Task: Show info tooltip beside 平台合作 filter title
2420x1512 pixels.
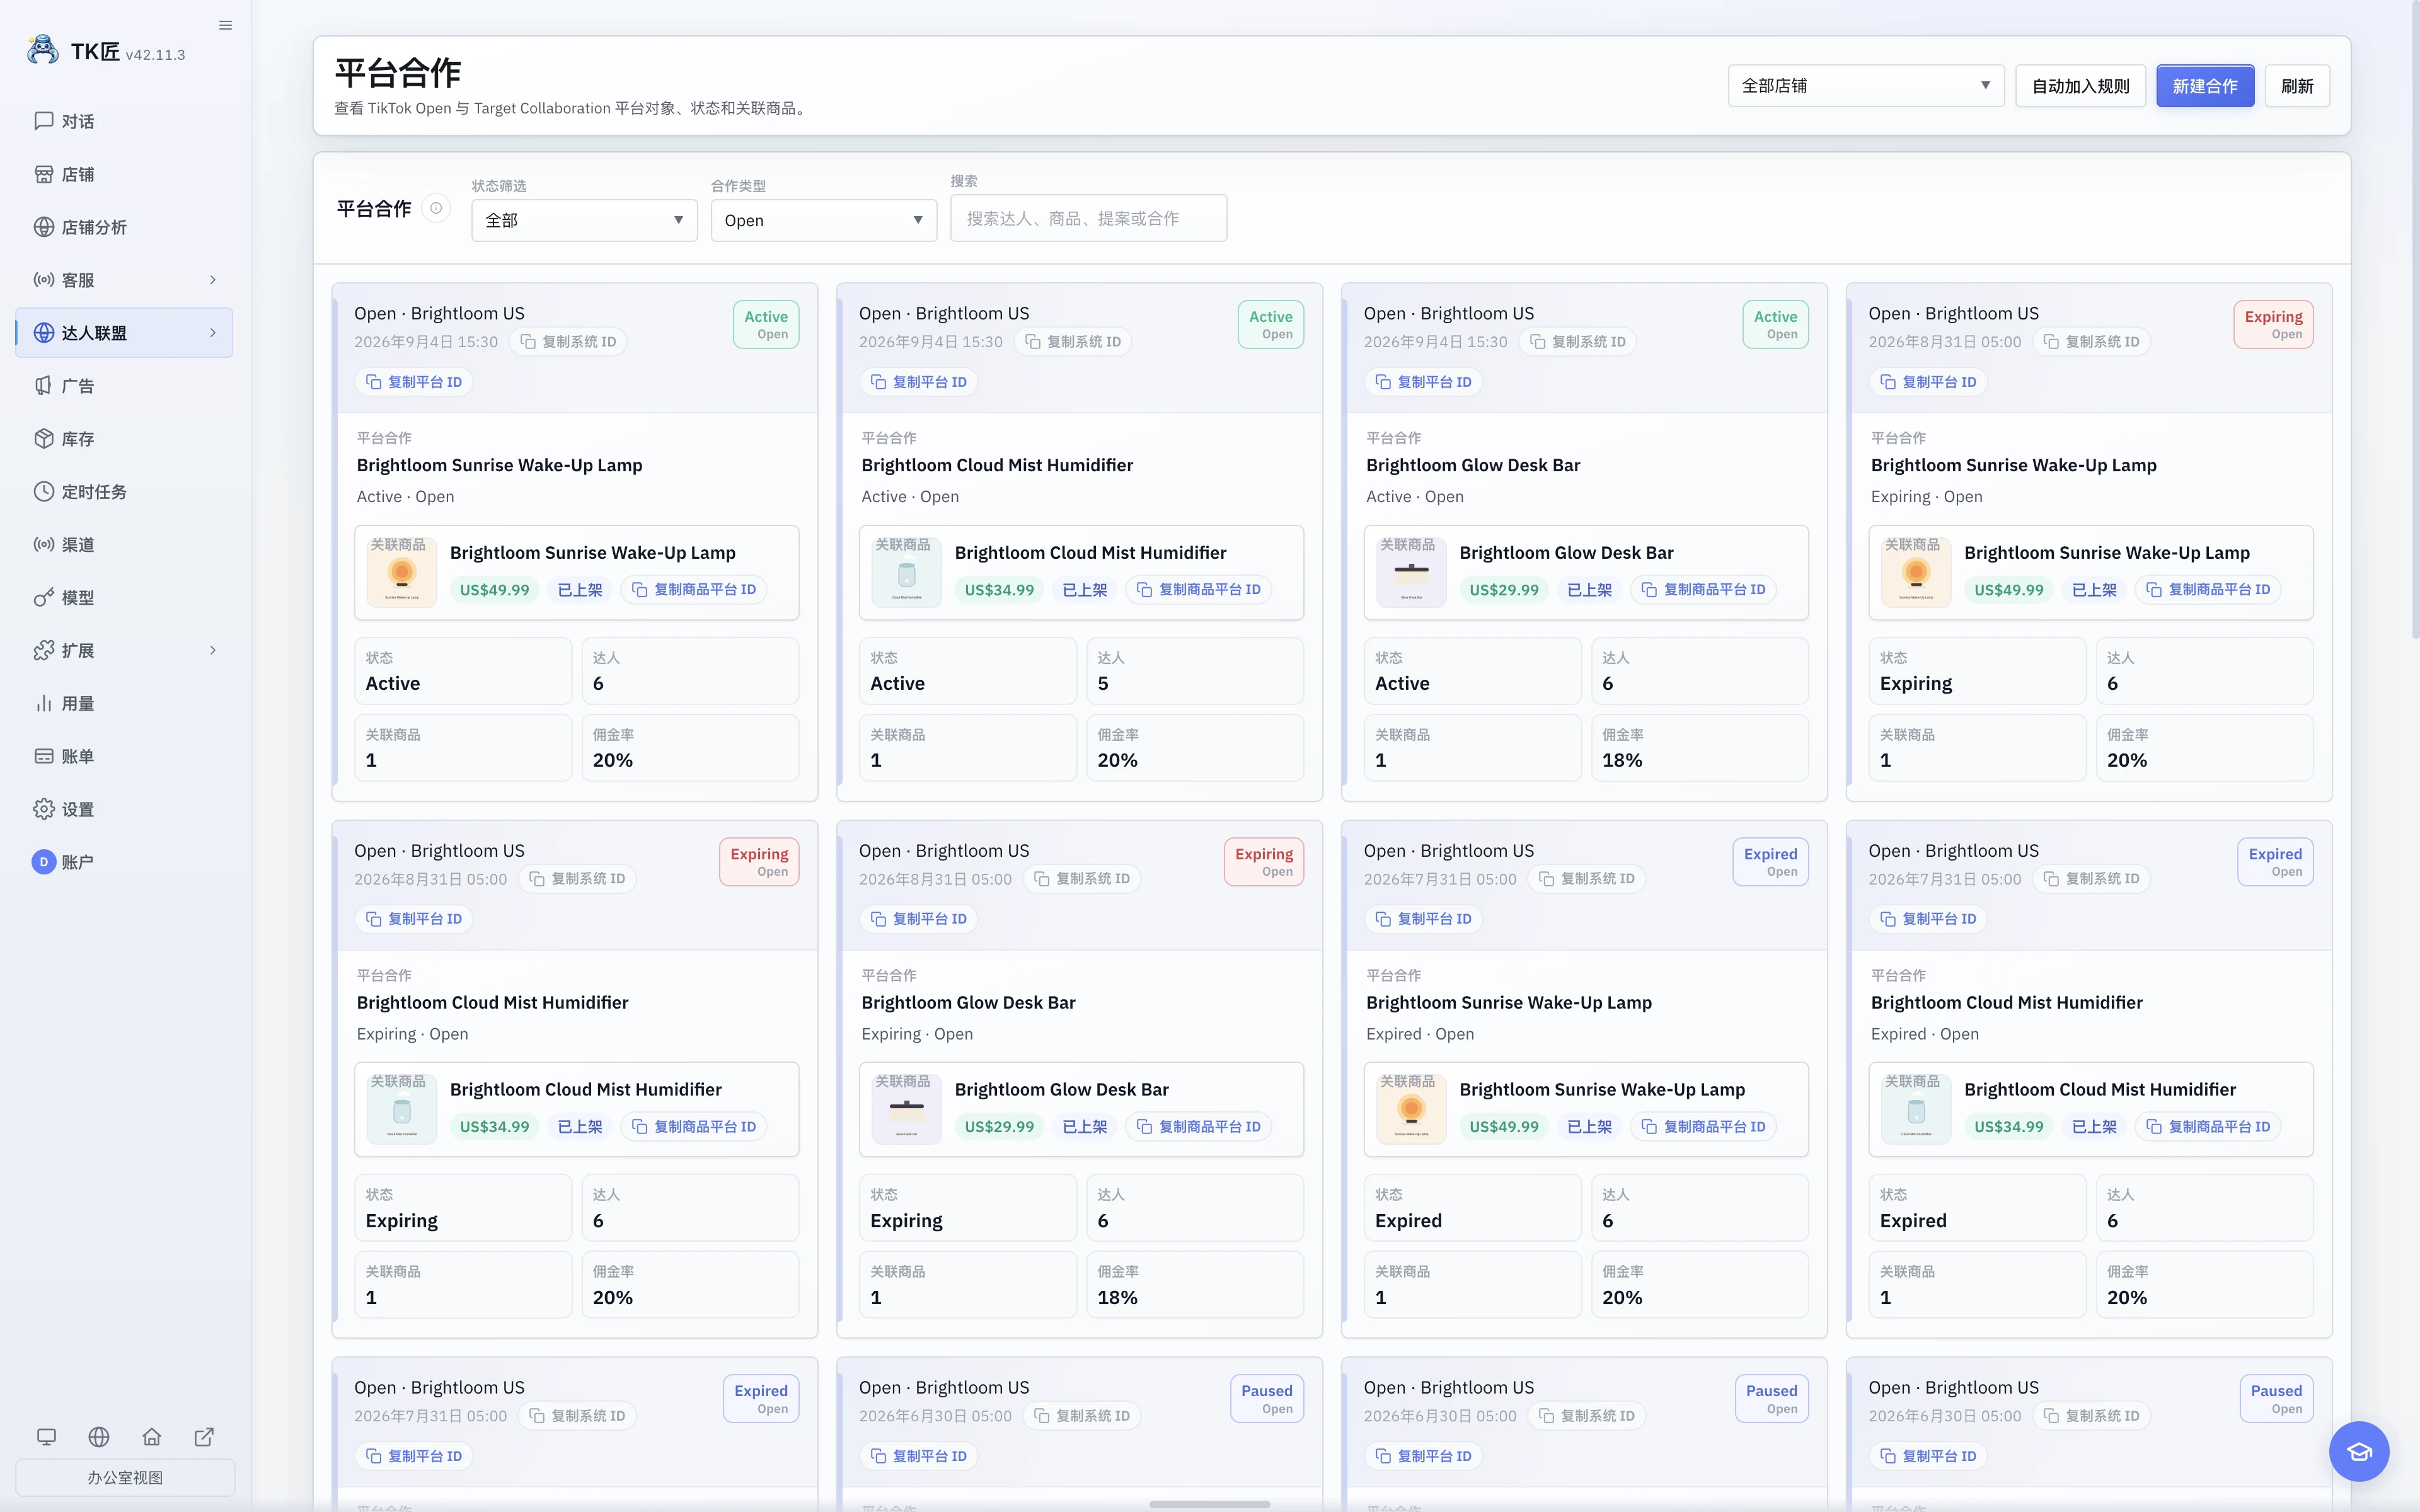Action: click(436, 208)
